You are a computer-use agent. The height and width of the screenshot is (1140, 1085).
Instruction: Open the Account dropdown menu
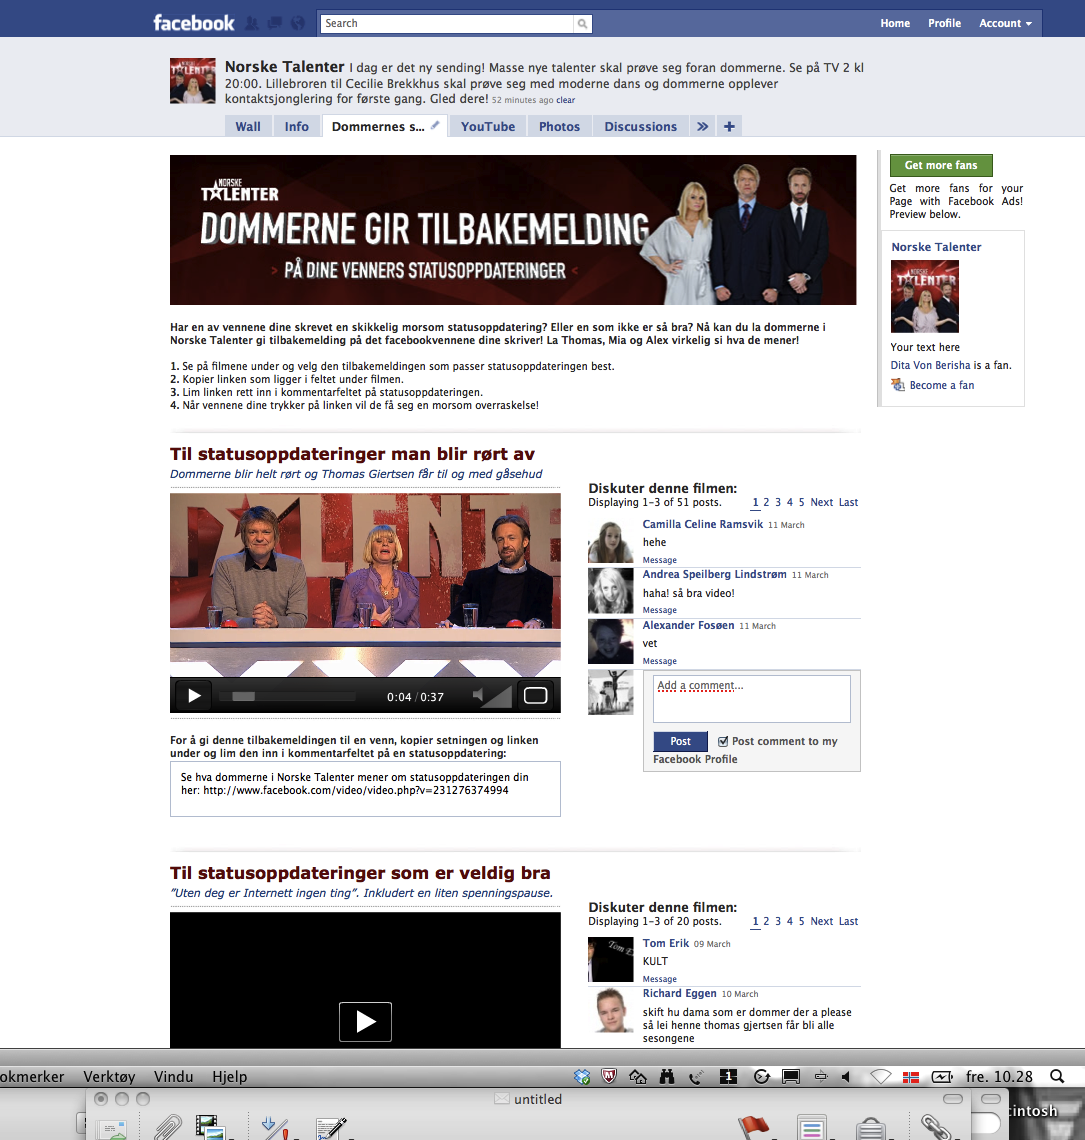[1005, 23]
